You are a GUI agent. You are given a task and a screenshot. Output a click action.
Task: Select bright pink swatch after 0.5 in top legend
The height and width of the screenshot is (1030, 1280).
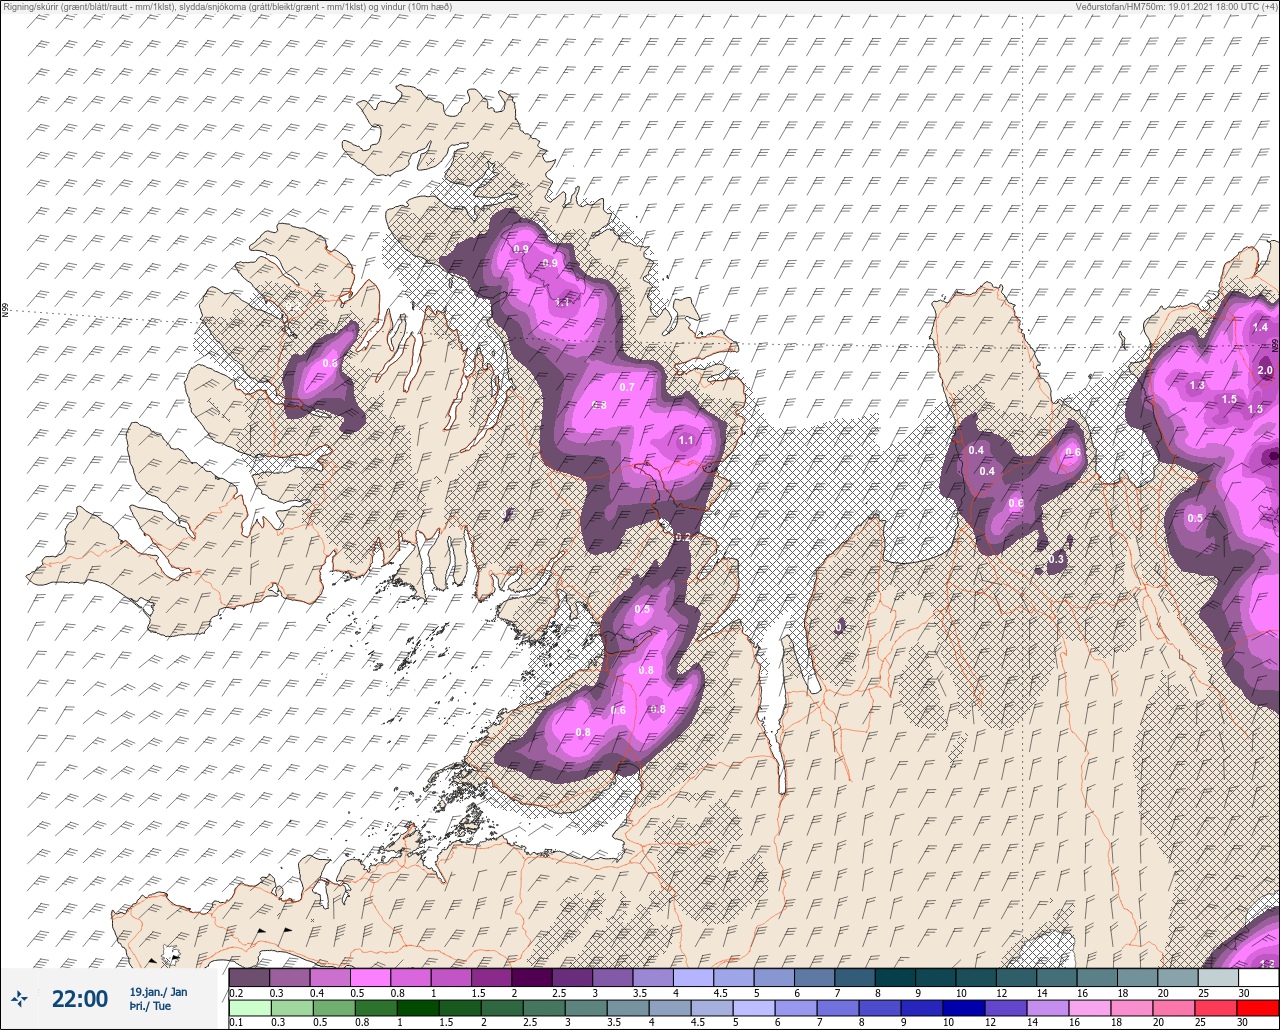pos(370,977)
